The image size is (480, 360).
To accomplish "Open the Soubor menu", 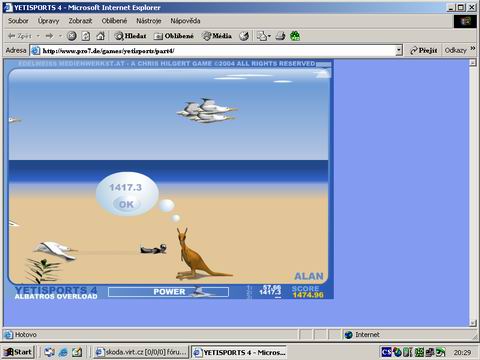I will pyautogui.click(x=18, y=21).
